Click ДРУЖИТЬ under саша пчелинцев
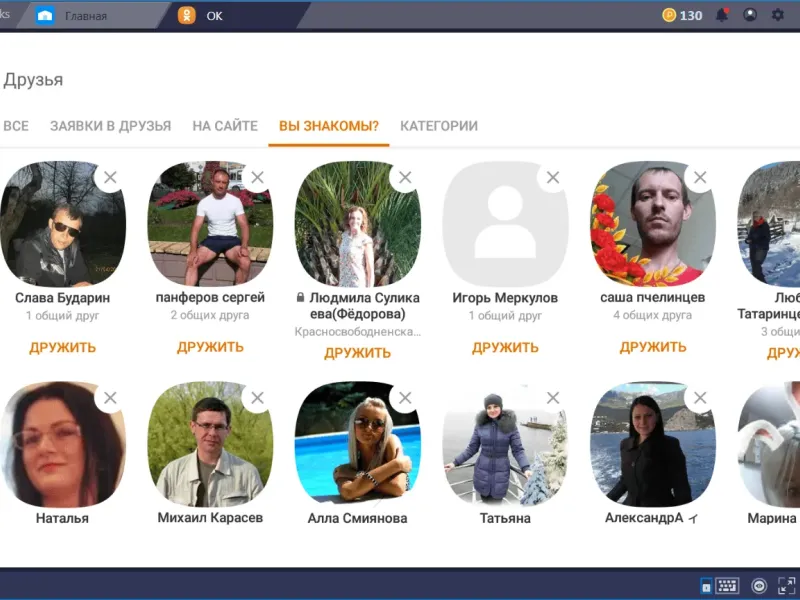This screenshot has height=600, width=800. tap(653, 347)
